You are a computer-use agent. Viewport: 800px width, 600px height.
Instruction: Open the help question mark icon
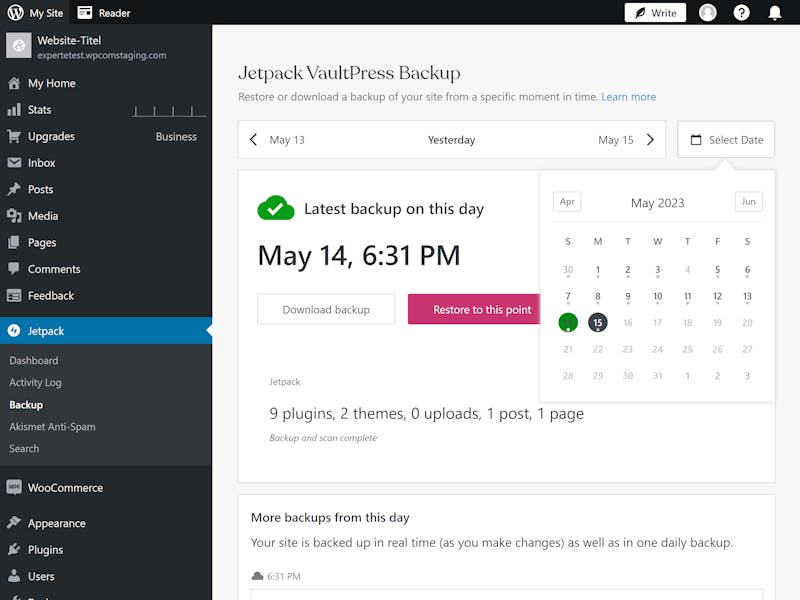pyautogui.click(x=741, y=12)
